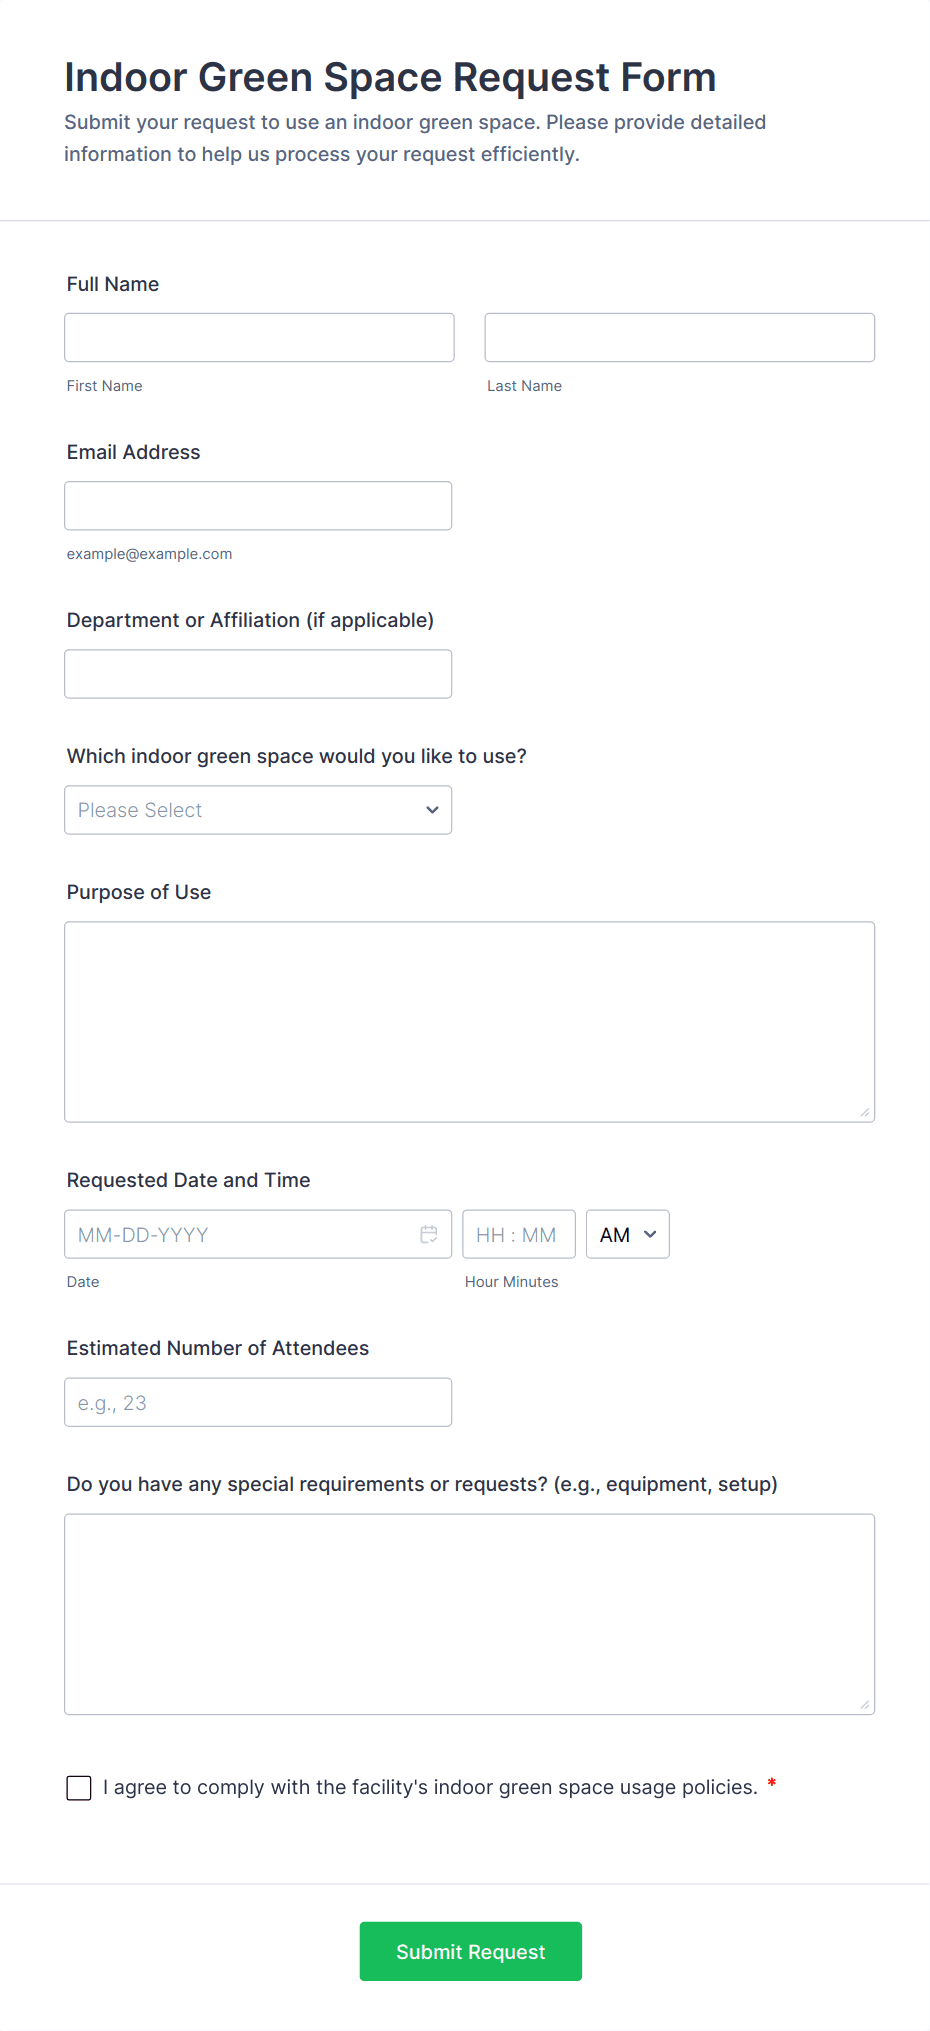Click the special requirements textarea resize handle
Screen dimensions: 930x2031
tap(865, 1704)
